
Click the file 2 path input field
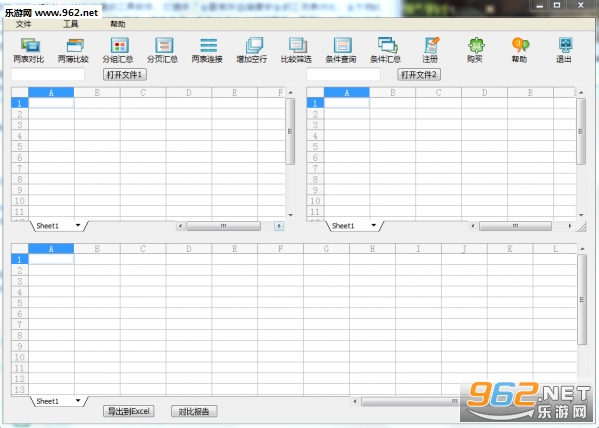click(x=343, y=74)
